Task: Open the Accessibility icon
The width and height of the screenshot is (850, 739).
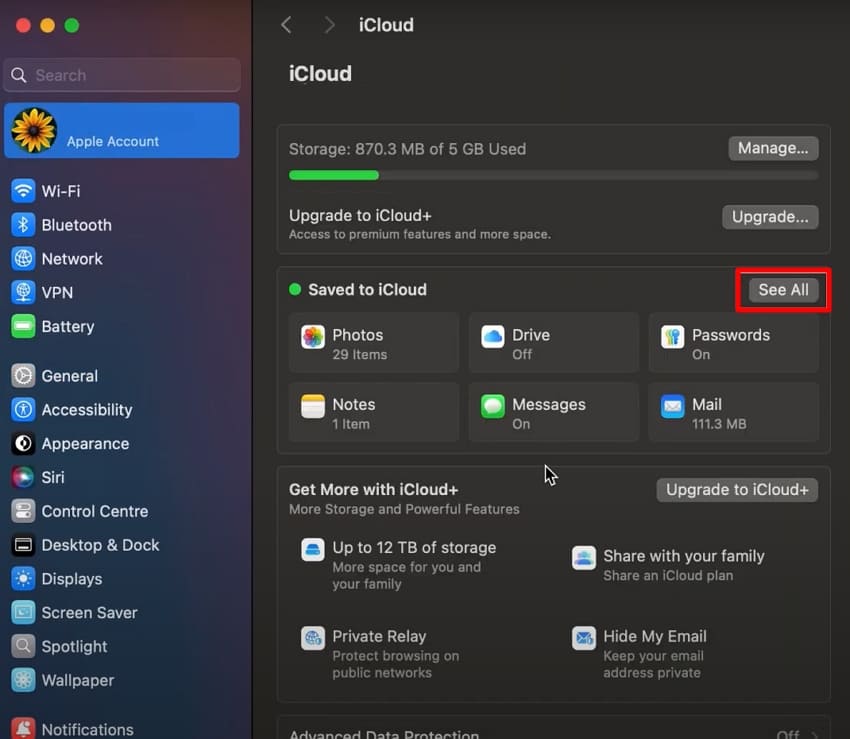Action: [x=23, y=409]
